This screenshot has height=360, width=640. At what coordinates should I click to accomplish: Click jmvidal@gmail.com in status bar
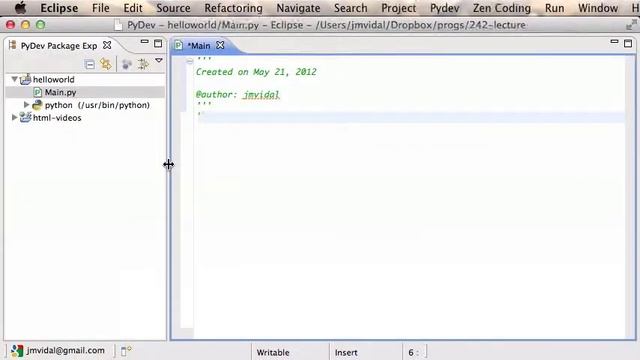65,350
